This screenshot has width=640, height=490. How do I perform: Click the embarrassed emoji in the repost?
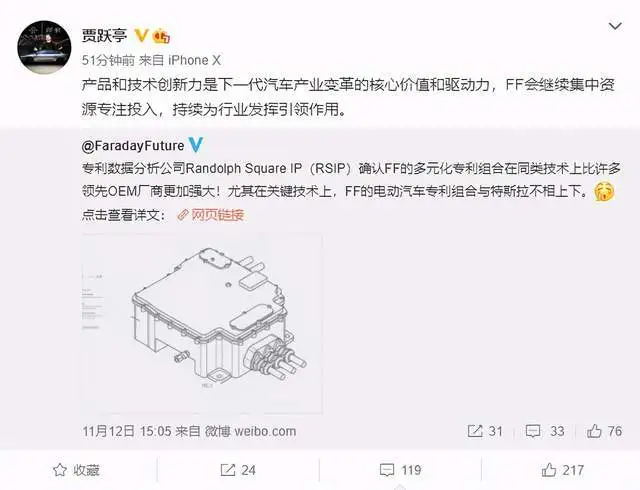click(x=604, y=192)
